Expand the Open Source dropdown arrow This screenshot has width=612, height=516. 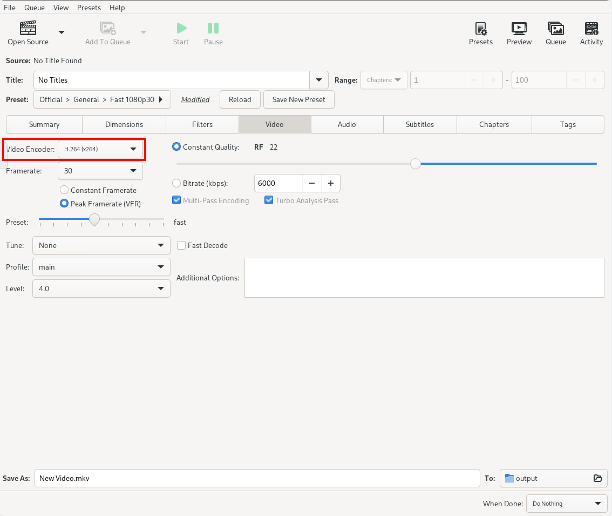pos(61,32)
